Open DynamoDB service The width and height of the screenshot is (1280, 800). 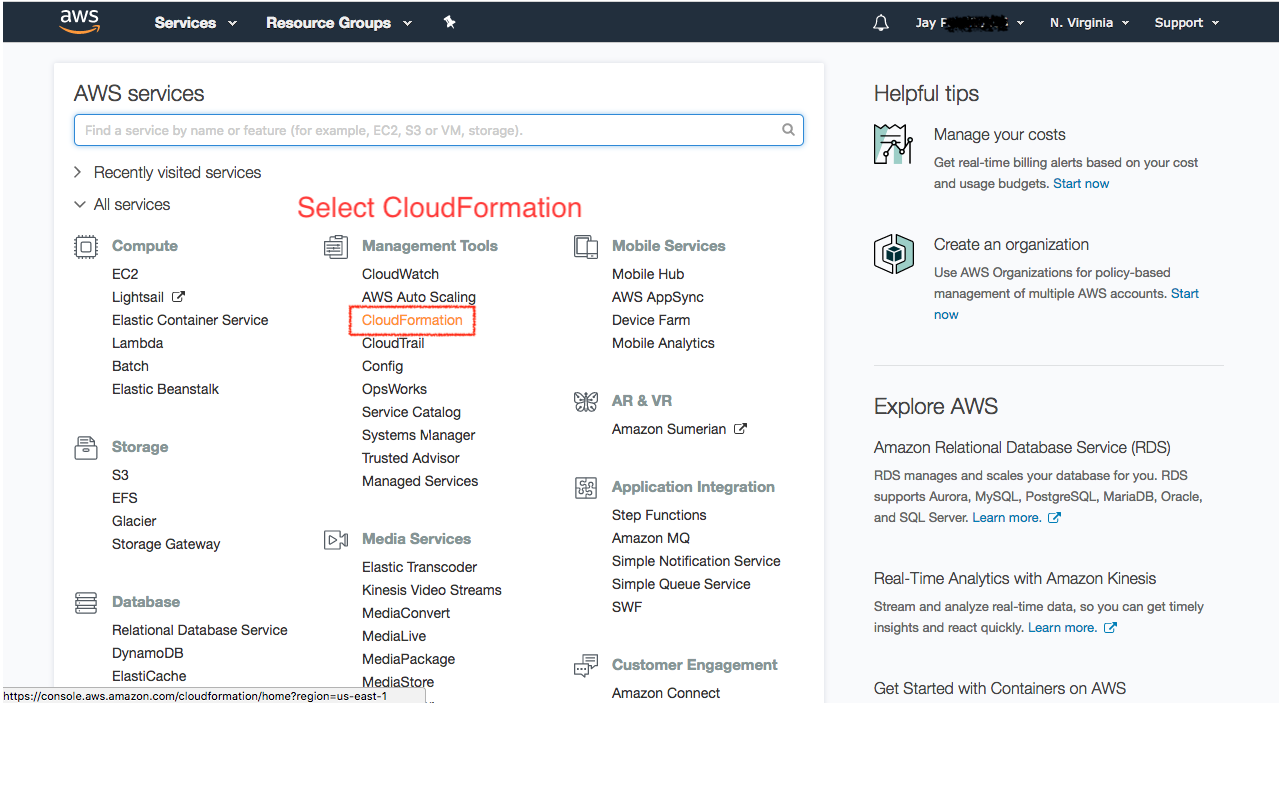148,653
